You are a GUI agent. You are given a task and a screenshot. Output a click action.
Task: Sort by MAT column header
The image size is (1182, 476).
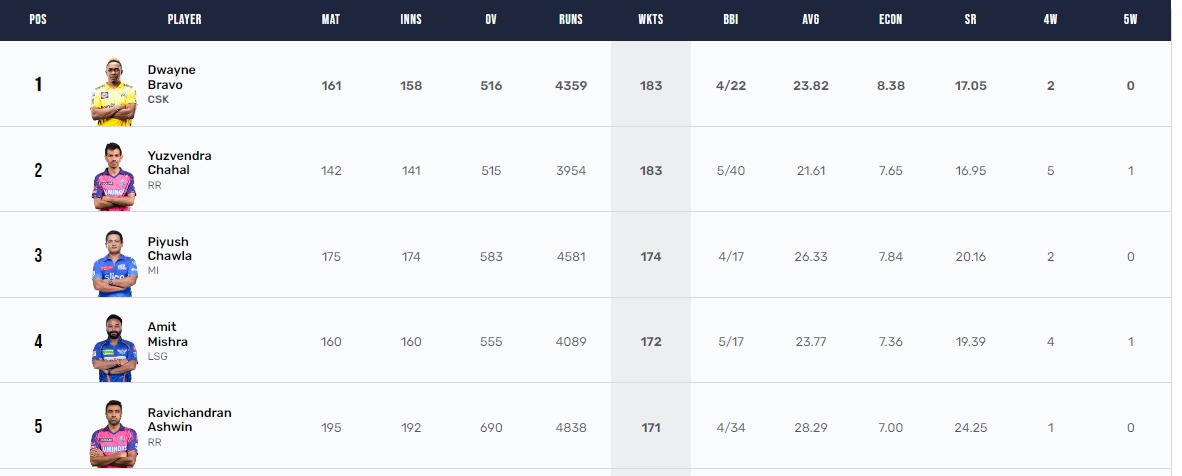click(x=331, y=20)
